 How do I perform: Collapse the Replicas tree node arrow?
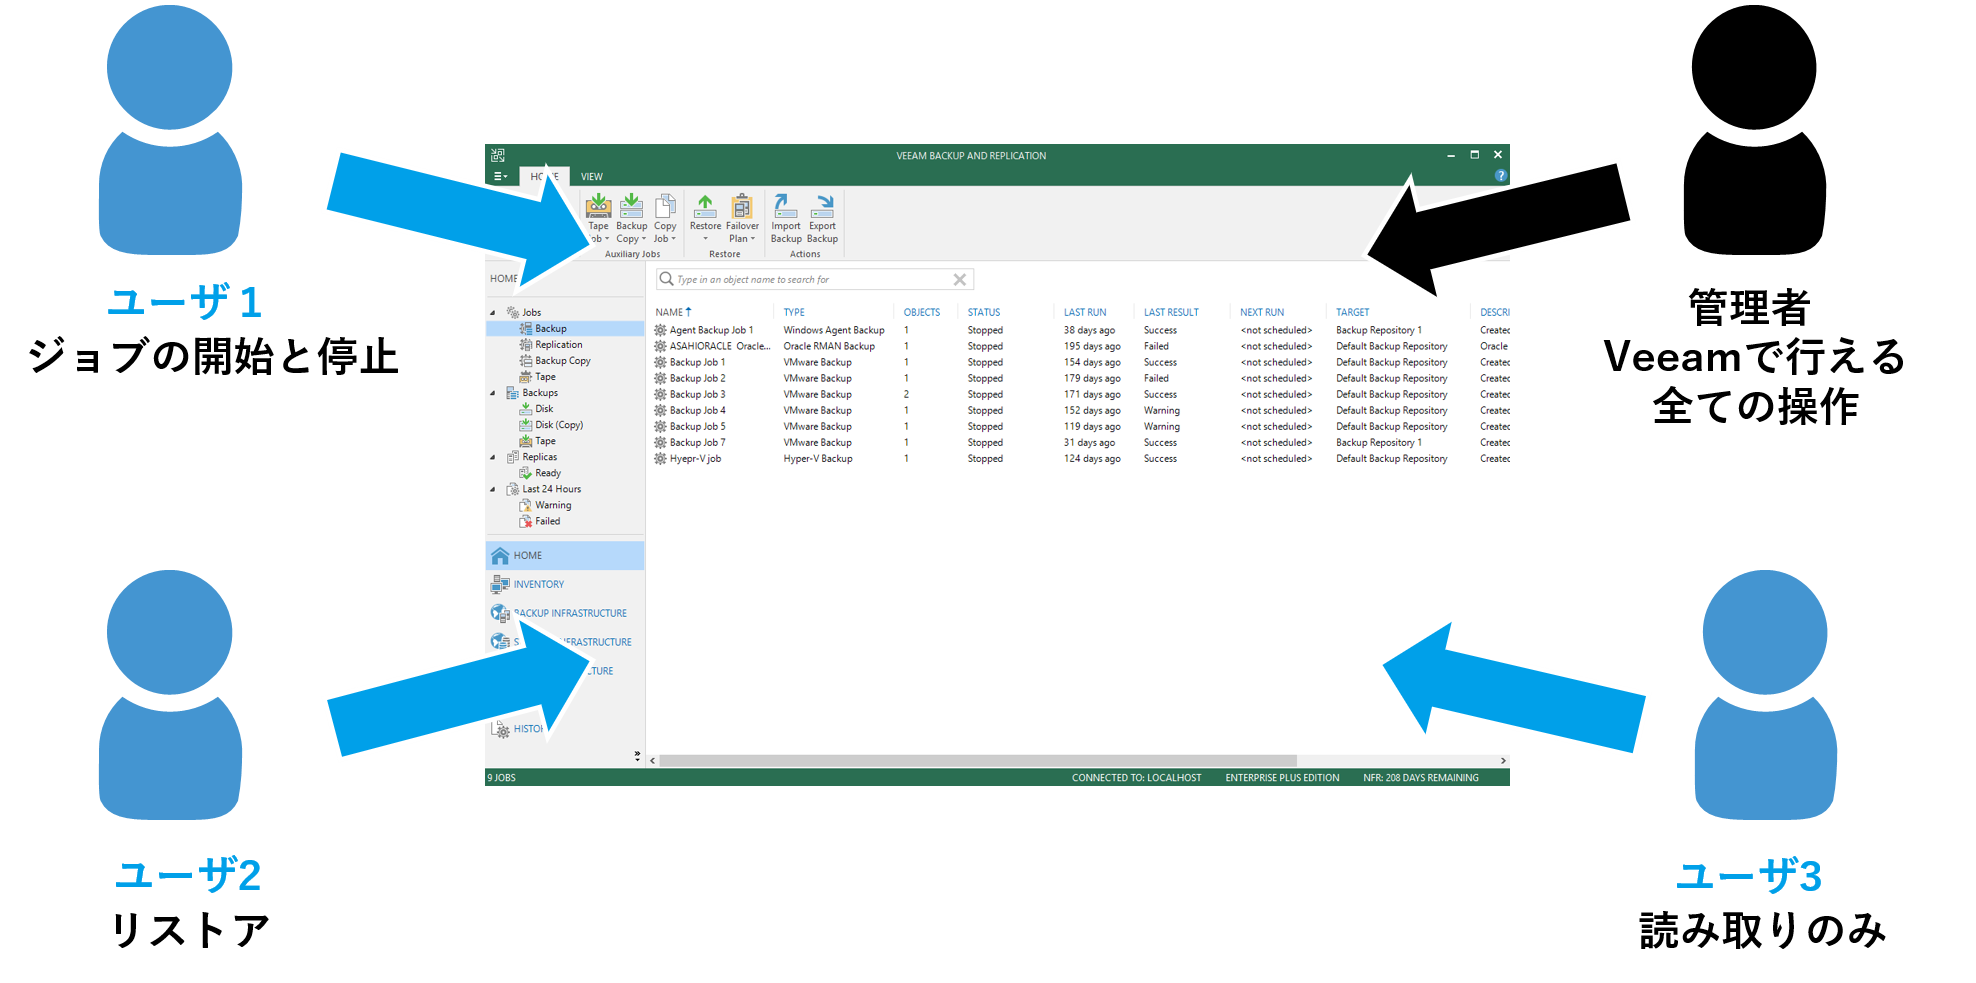click(x=492, y=457)
